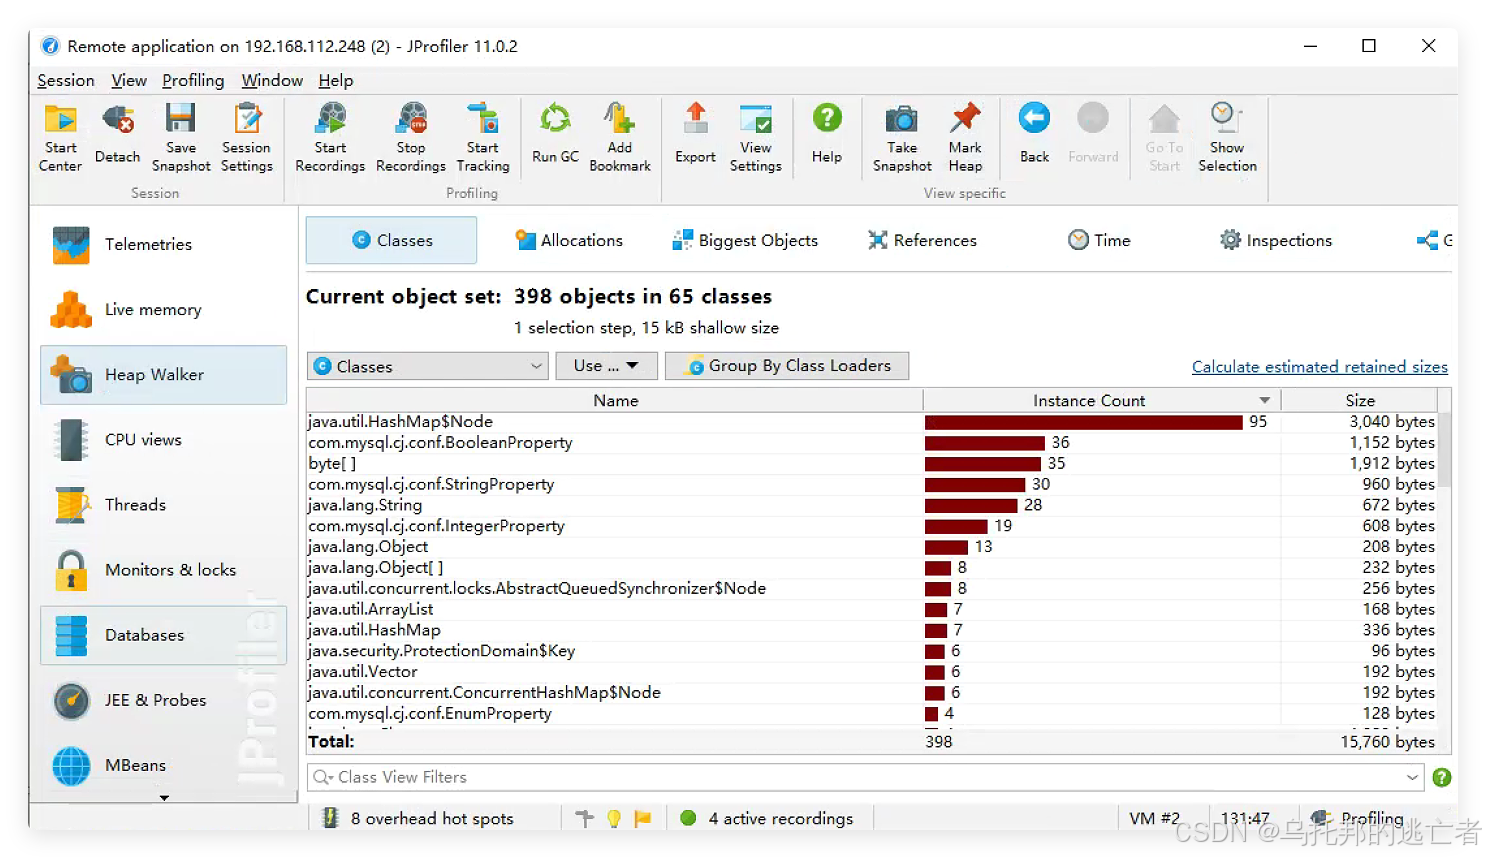Sort the table by the Size column
The image size is (1486, 858).
[1360, 400]
